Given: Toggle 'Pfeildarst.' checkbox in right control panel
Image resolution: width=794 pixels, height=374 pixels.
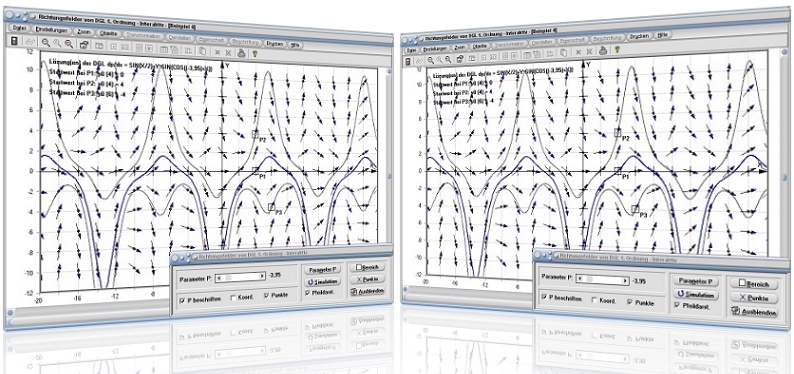Looking at the screenshot, I should click(677, 305).
